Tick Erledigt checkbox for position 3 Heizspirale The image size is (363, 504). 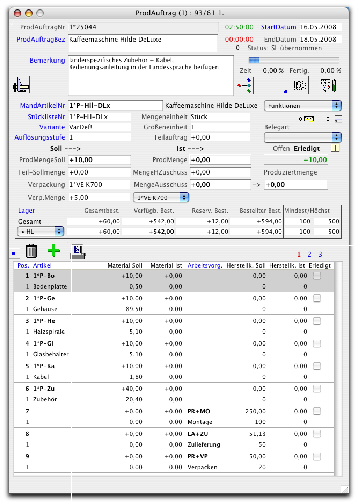tap(317, 321)
